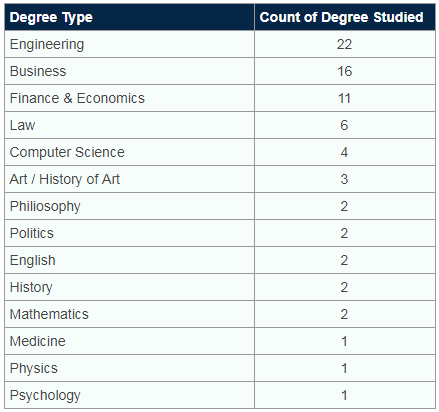The width and height of the screenshot is (439, 412).
Task: Select the History degree cell
Action: (x=129, y=287)
